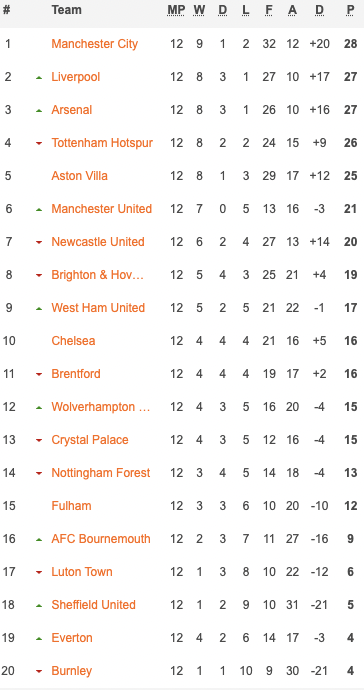Click the green up arrow beside Everton

(39, 639)
